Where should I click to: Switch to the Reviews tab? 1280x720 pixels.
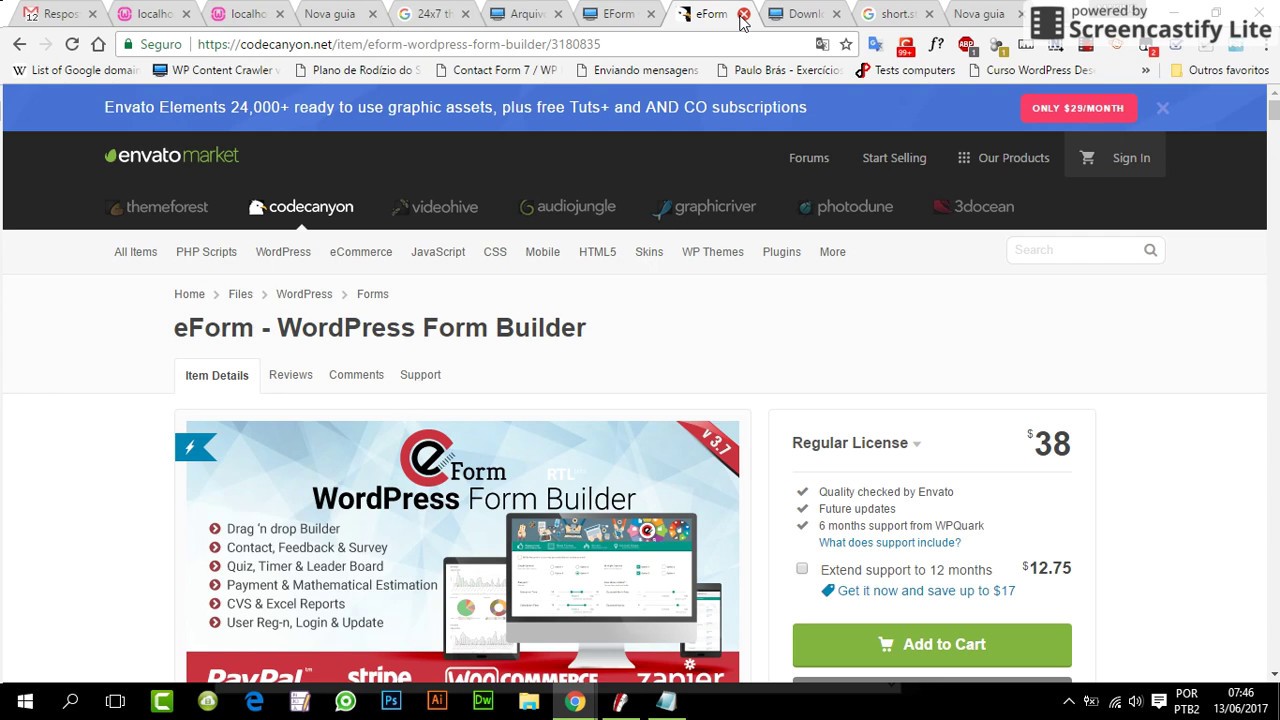[x=291, y=375]
